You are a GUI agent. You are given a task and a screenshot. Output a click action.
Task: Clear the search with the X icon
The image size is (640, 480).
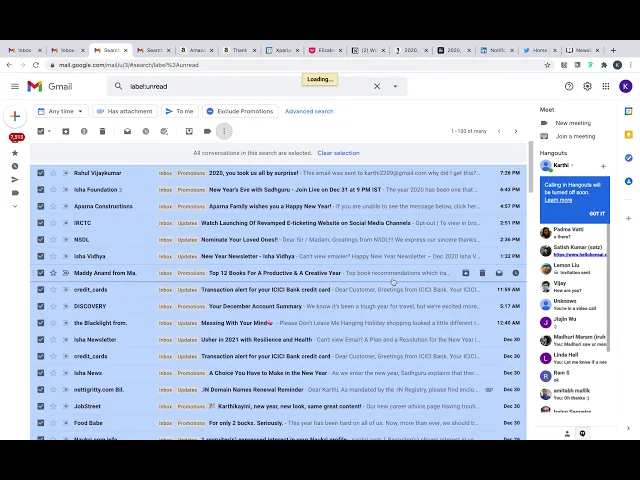[x=377, y=86]
